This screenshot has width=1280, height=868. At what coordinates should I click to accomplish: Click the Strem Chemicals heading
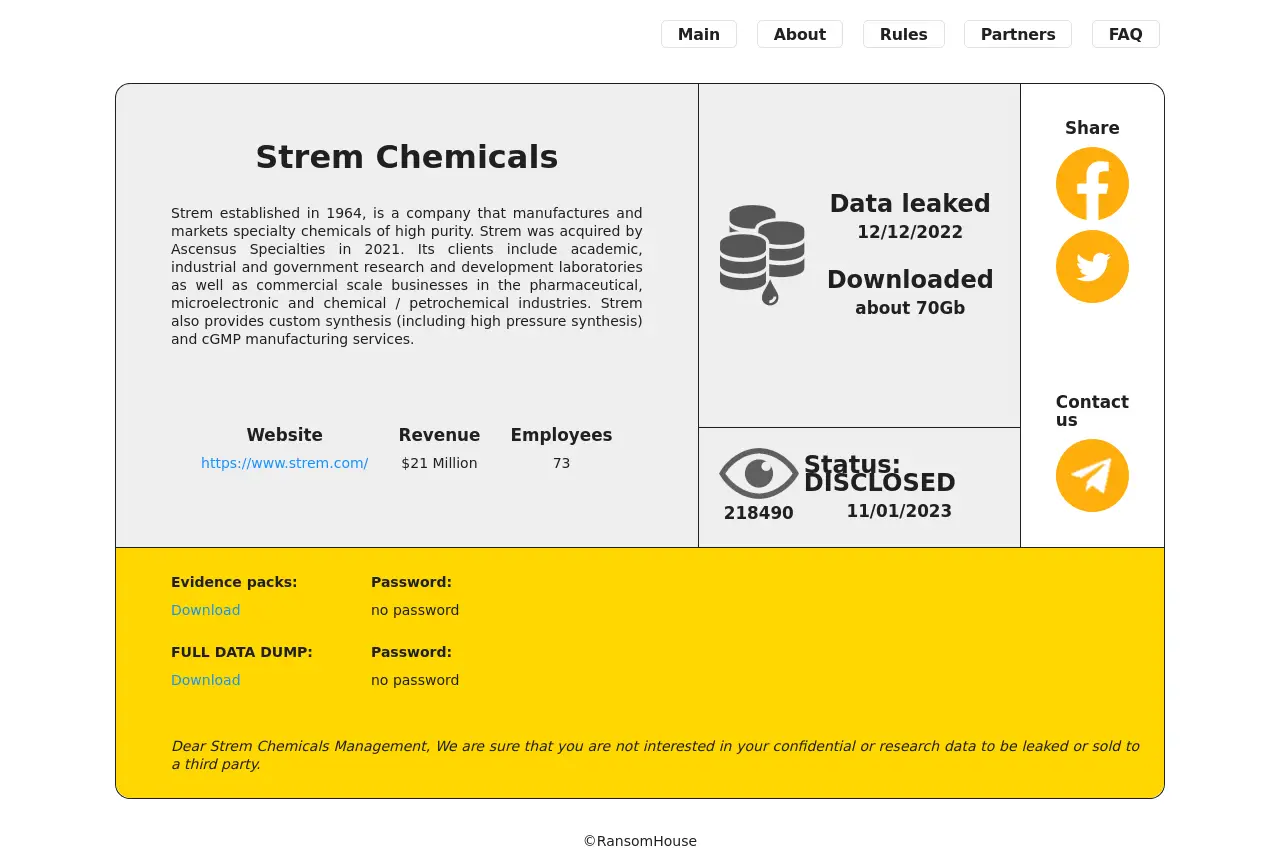406,157
